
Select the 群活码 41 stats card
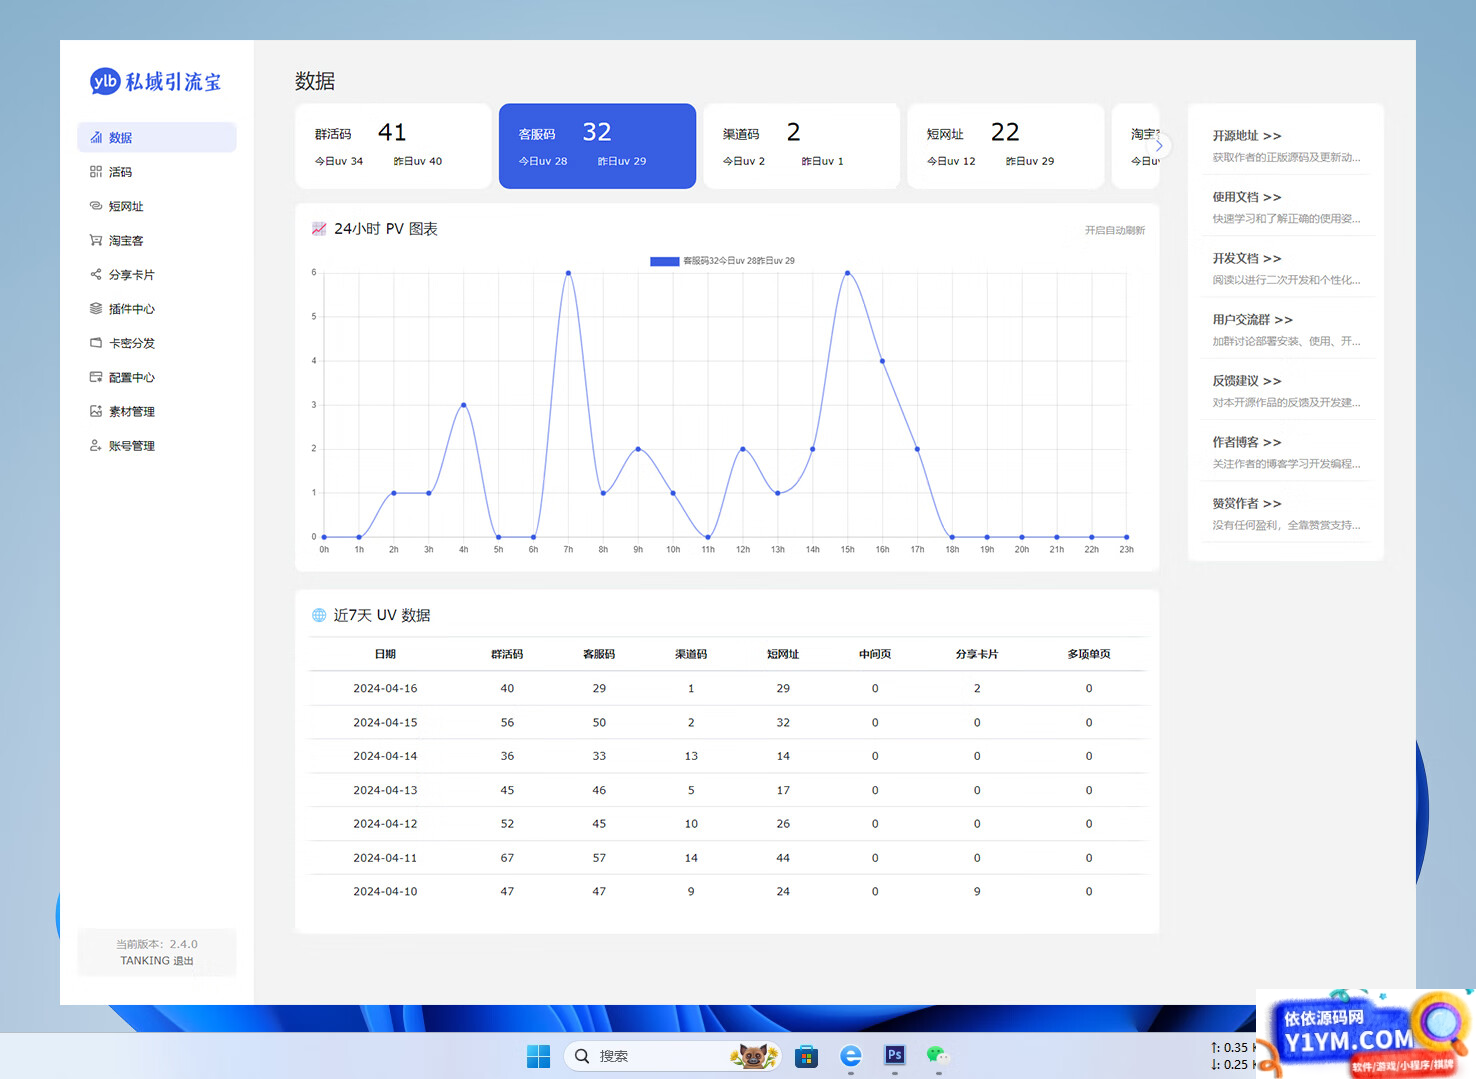(393, 146)
